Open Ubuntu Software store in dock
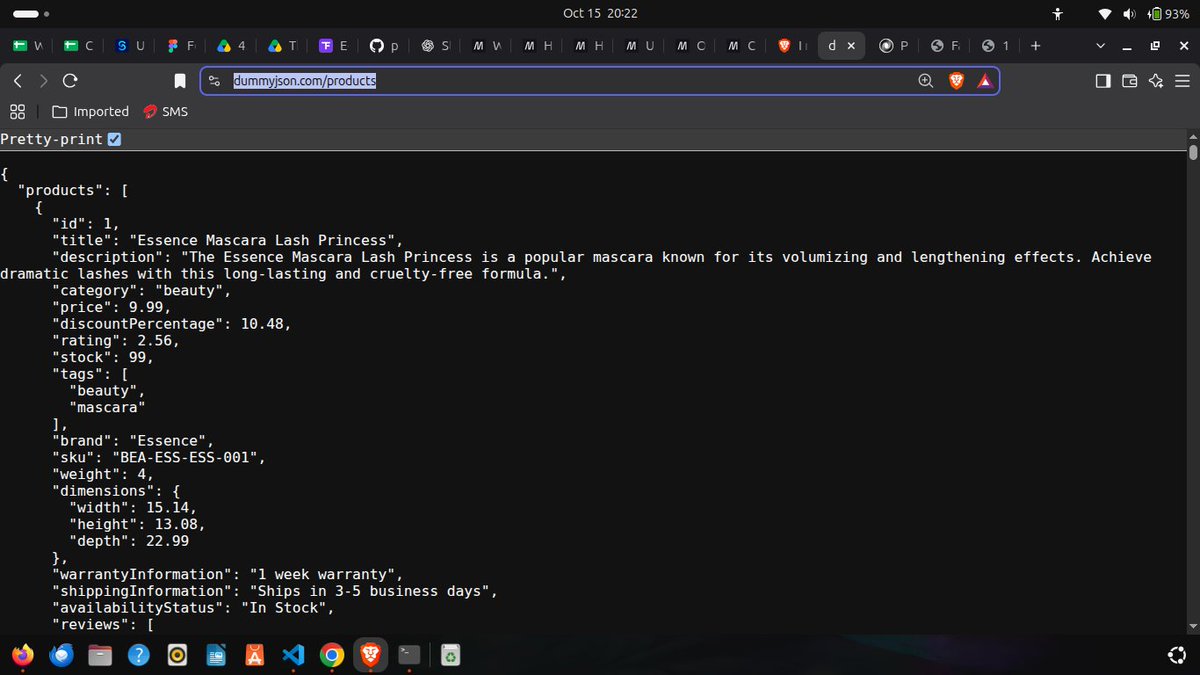 point(254,655)
